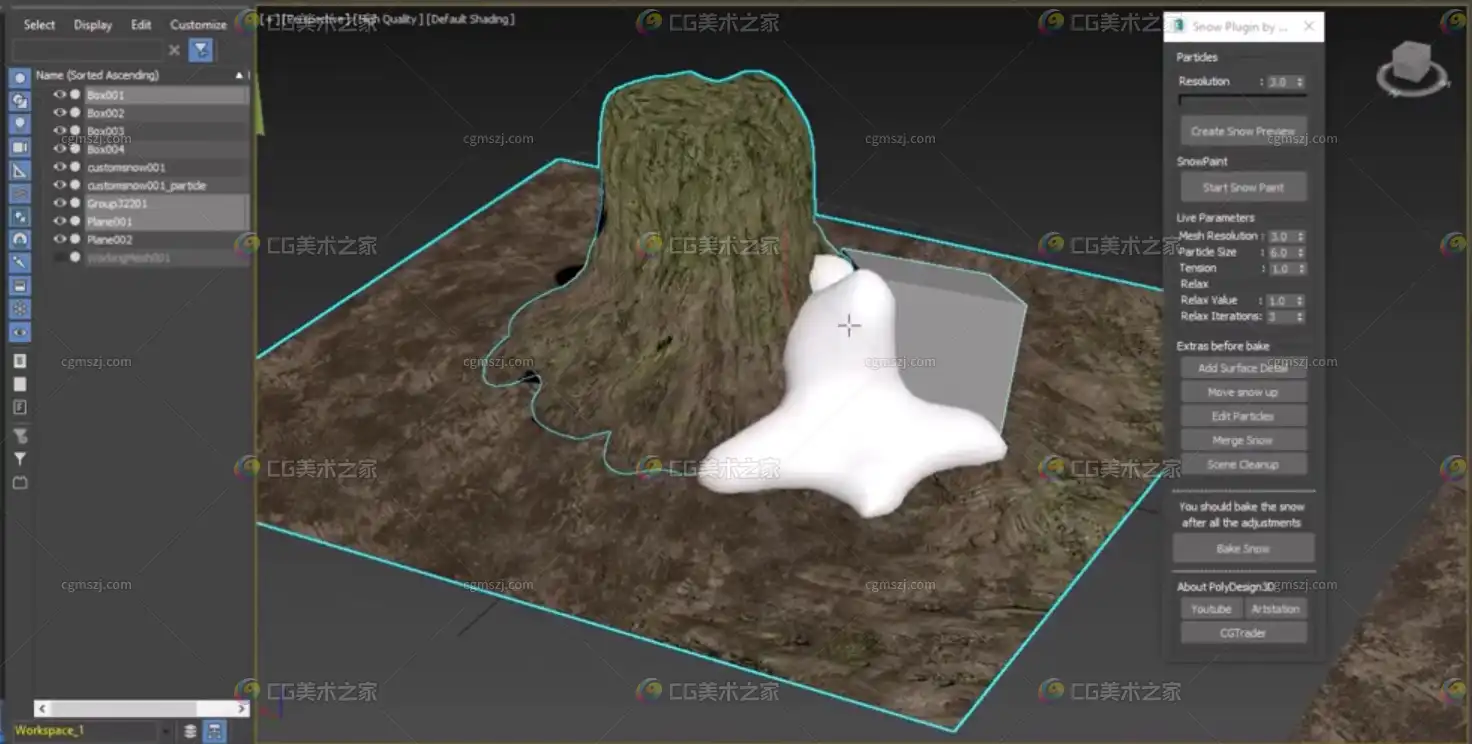Click the Particles Resolution spinner arrows
Screen dimensions: 1472x744
click(x=1300, y=82)
